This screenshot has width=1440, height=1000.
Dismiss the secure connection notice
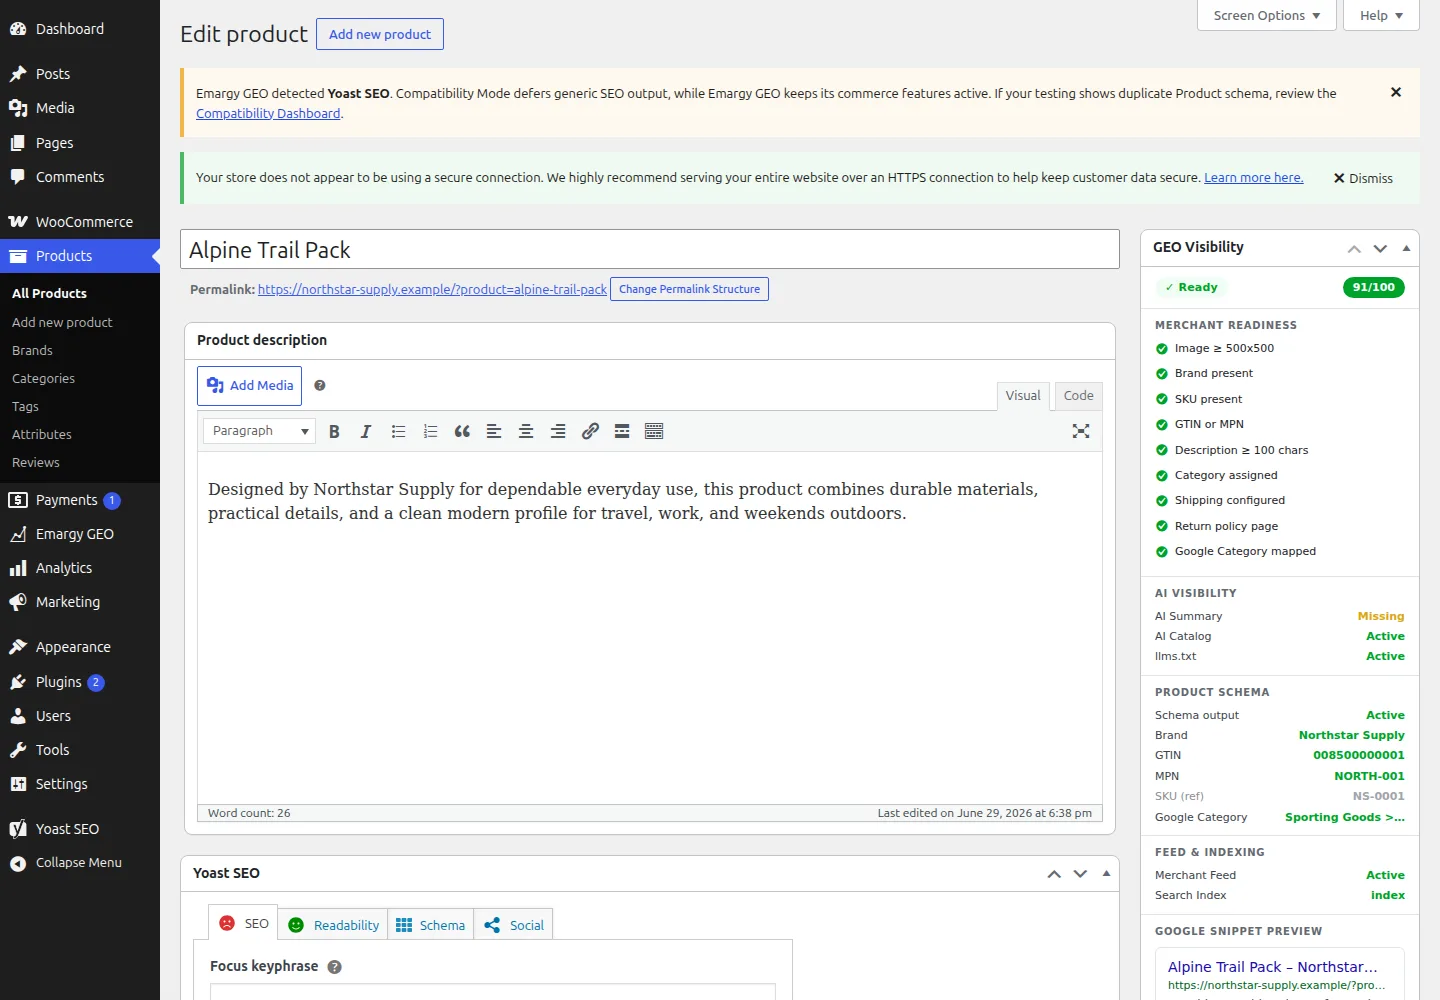(x=1363, y=178)
